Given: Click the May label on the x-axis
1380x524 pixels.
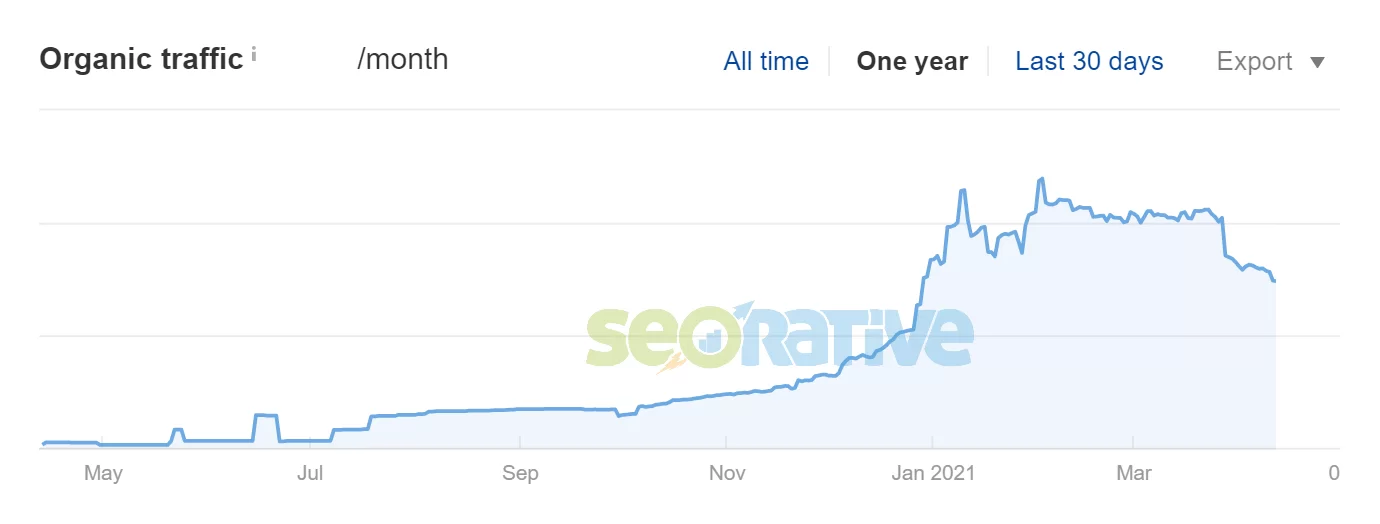Looking at the screenshot, I should [103, 473].
